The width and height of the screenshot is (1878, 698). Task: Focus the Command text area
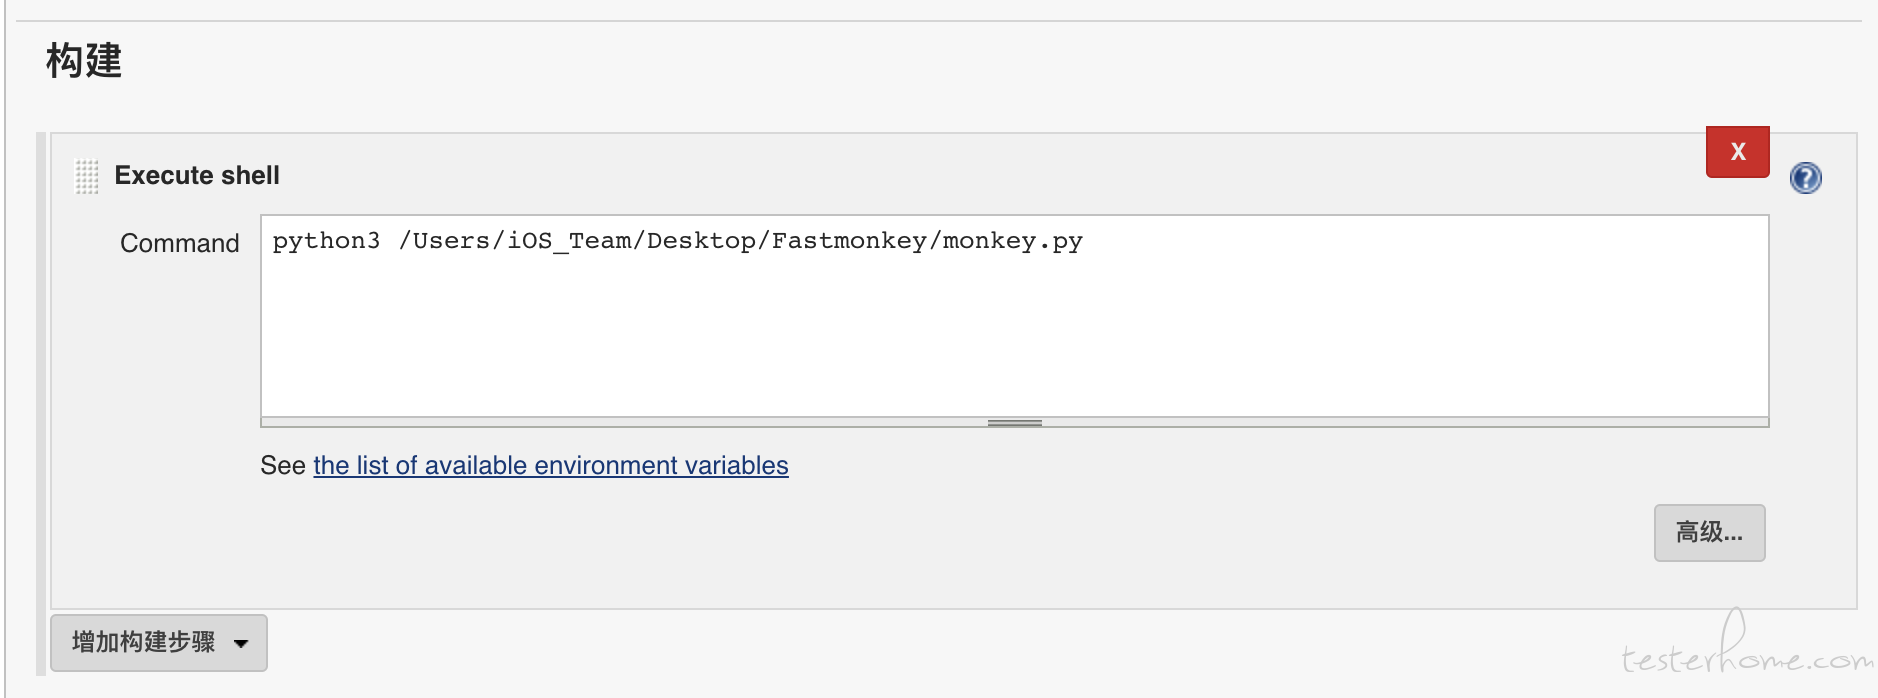tap(1014, 316)
